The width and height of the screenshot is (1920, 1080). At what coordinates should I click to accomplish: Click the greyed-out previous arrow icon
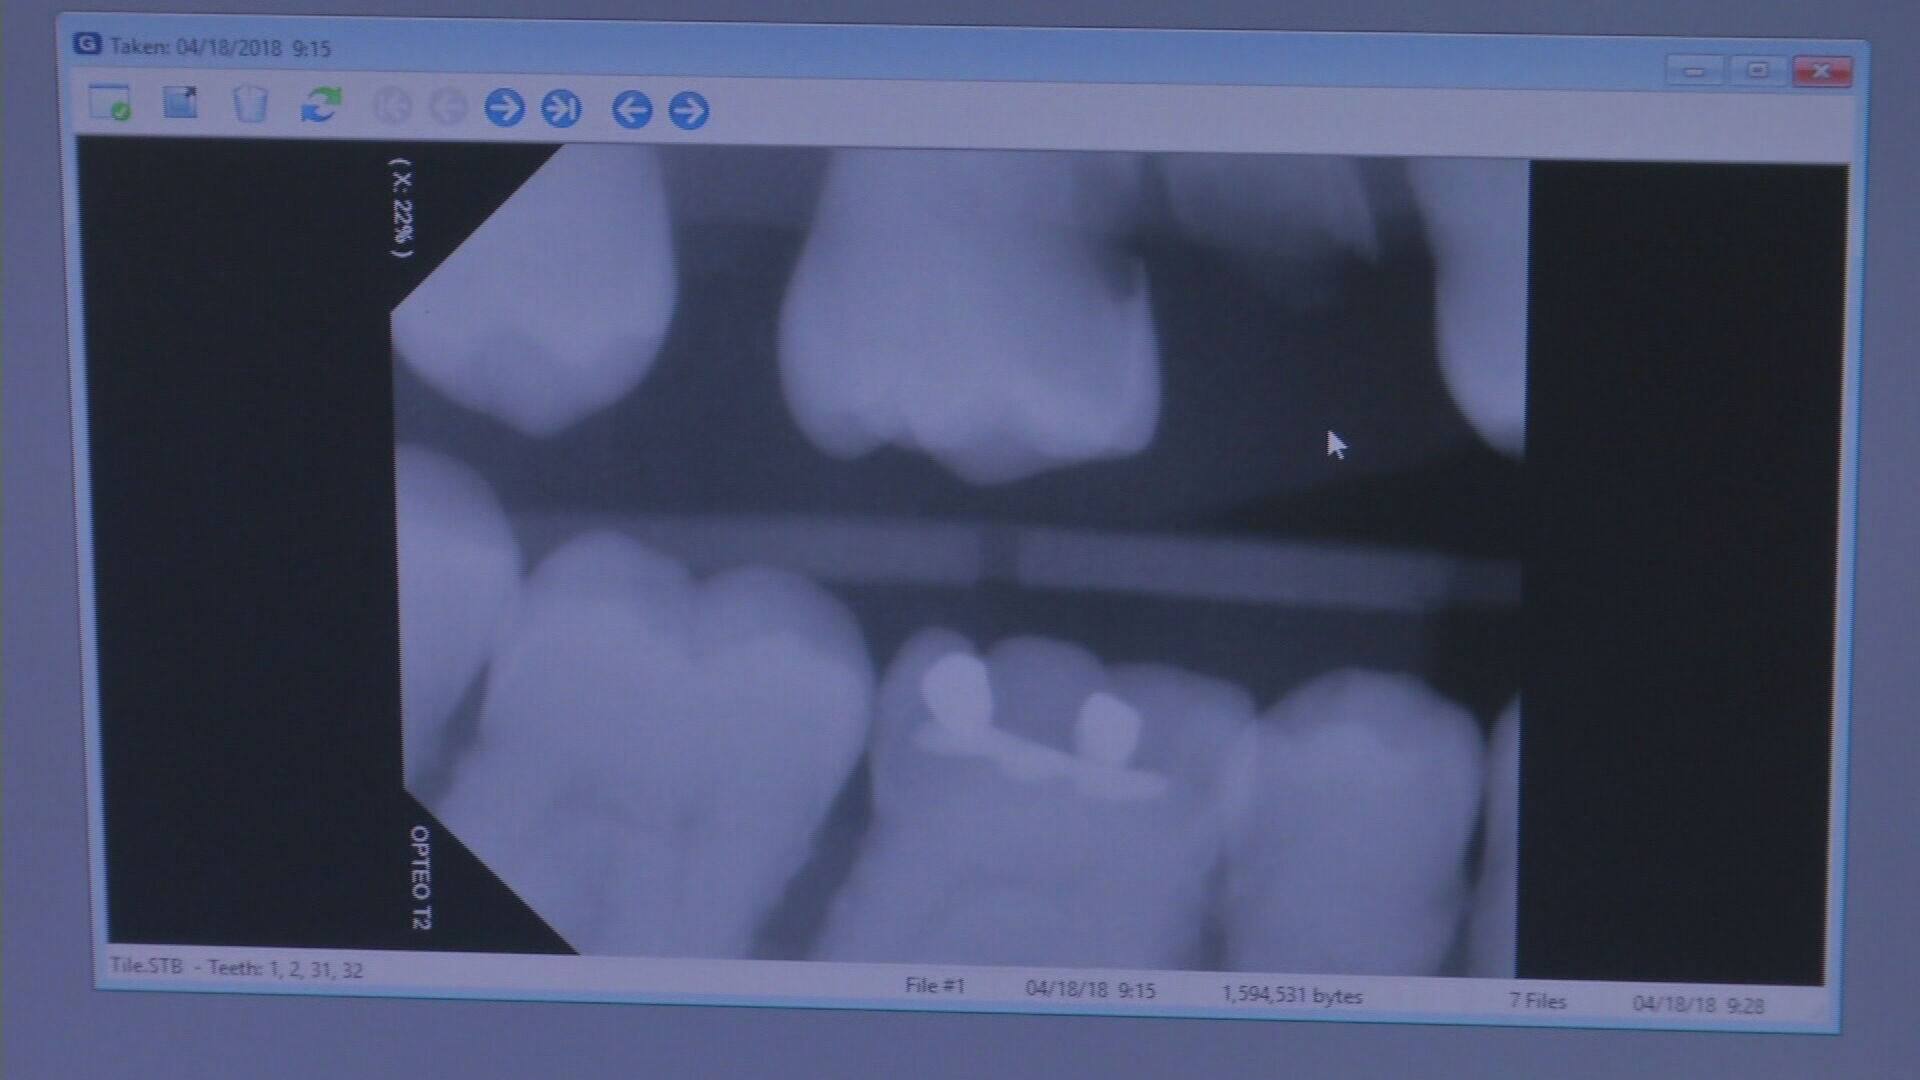448,106
